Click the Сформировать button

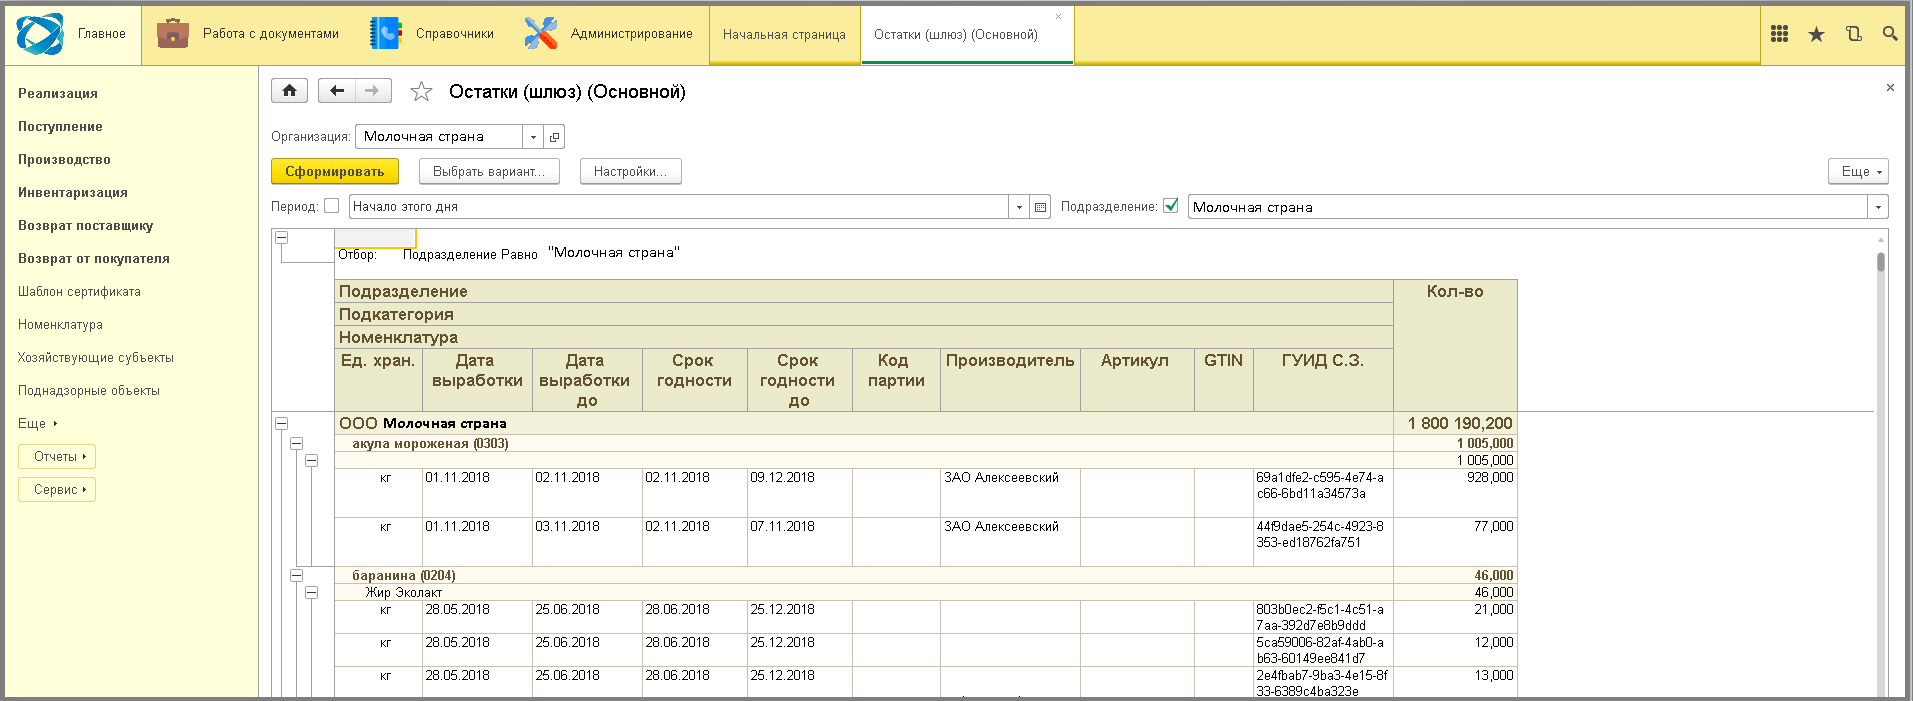tap(335, 171)
